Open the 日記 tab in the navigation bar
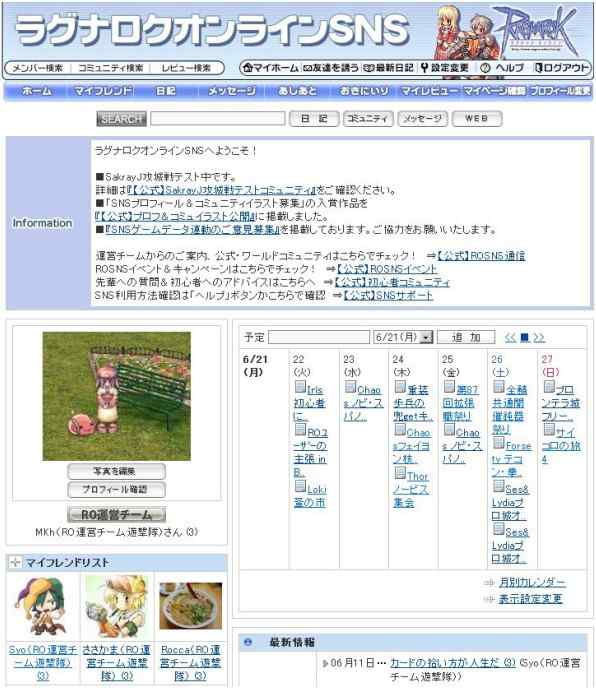The height and width of the screenshot is (688, 596). tap(166, 91)
